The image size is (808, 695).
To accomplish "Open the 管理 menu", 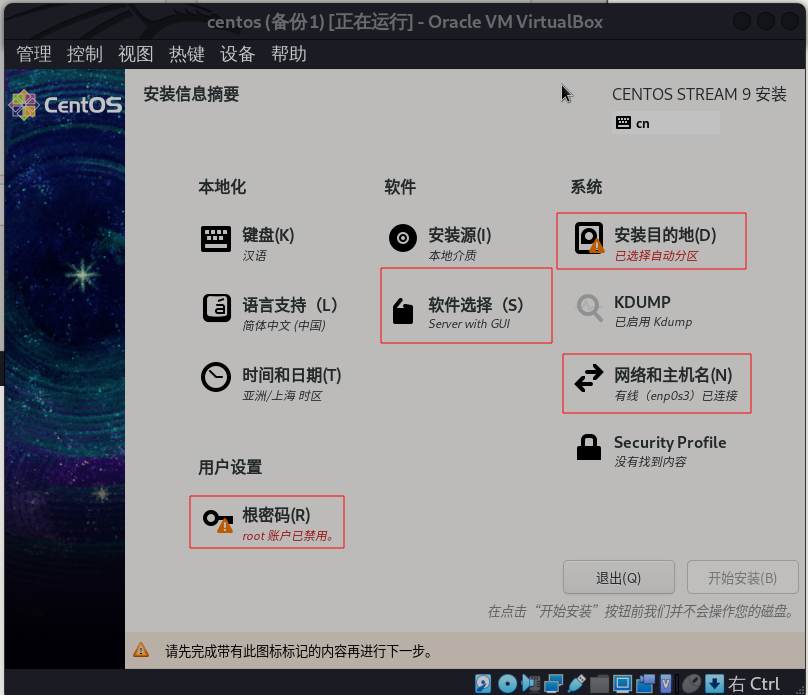I will click(34, 54).
